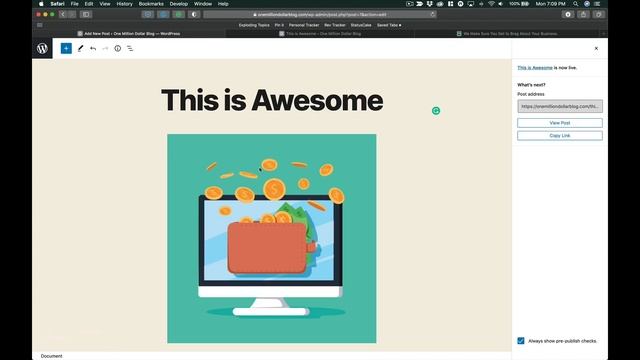Image resolution: width=640 pixels, height=360 pixels.
Task: Select the post address URL field
Action: (x=560, y=106)
